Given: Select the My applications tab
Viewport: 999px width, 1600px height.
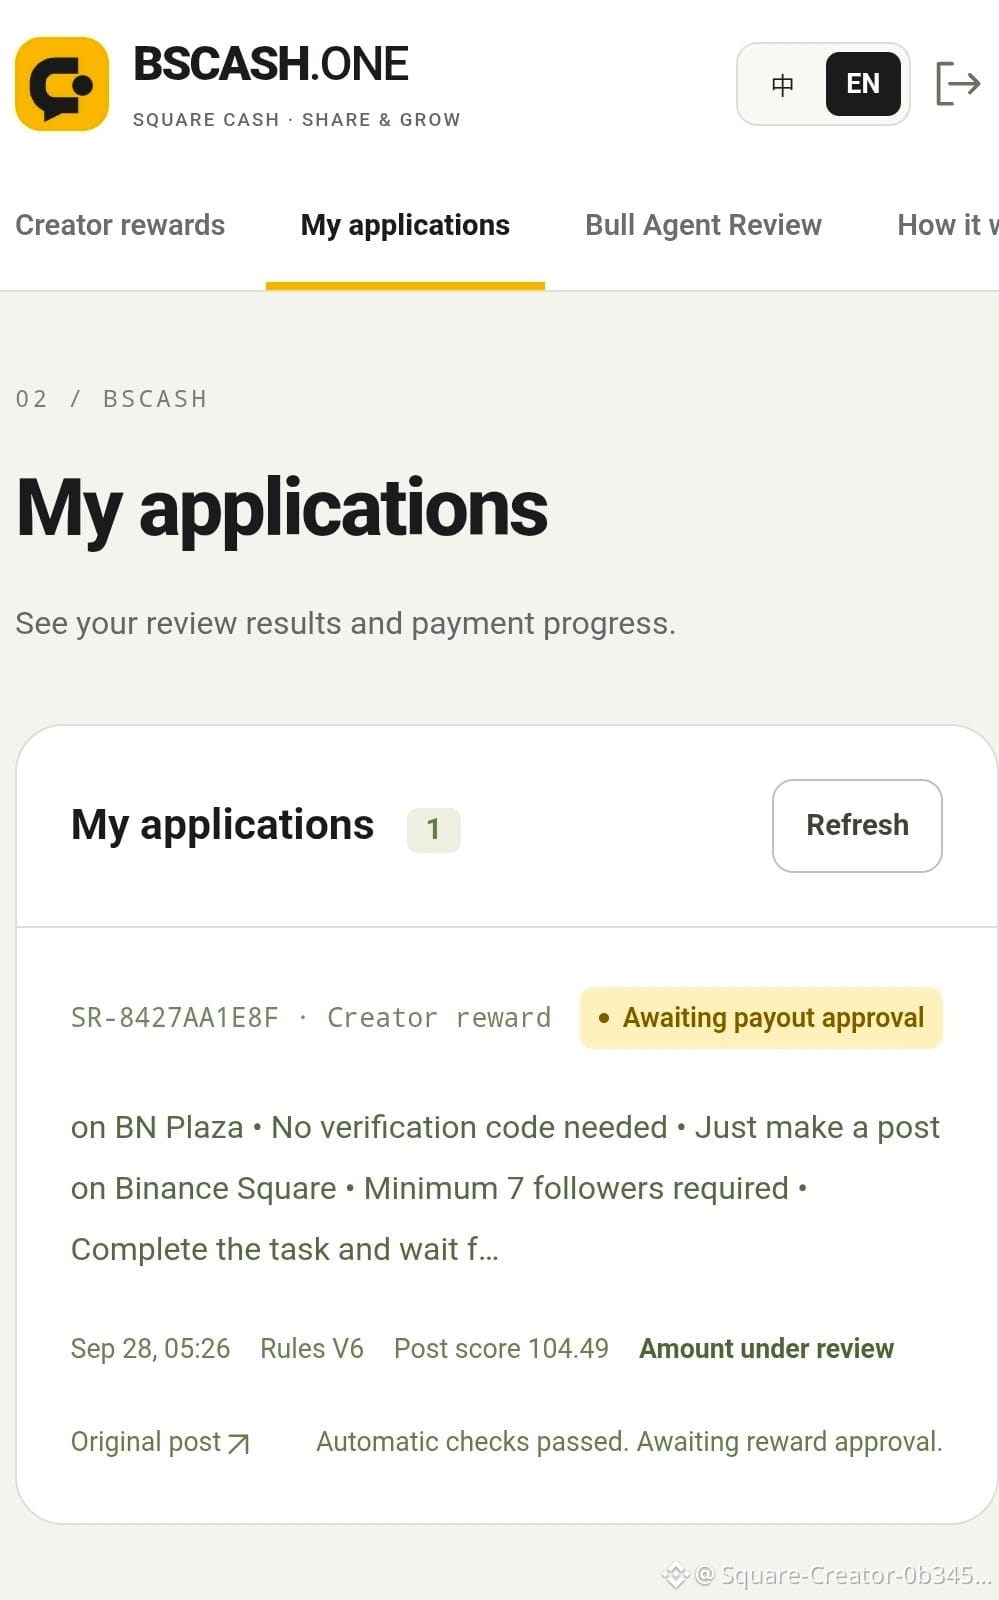Looking at the screenshot, I should (x=405, y=225).
